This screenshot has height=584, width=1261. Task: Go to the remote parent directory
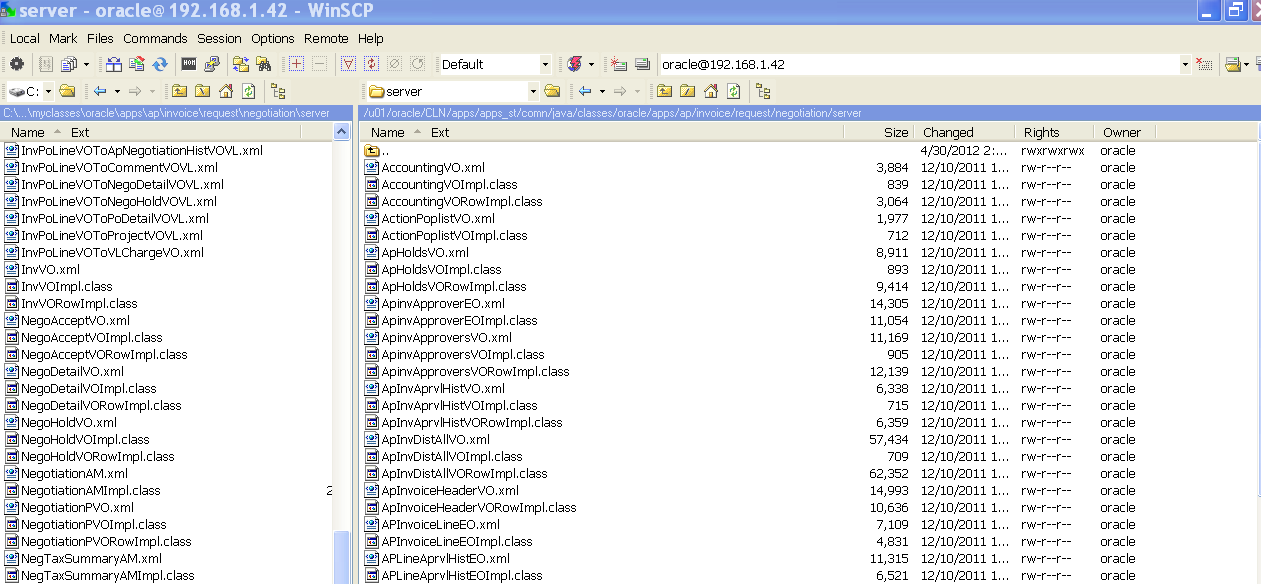pos(664,91)
